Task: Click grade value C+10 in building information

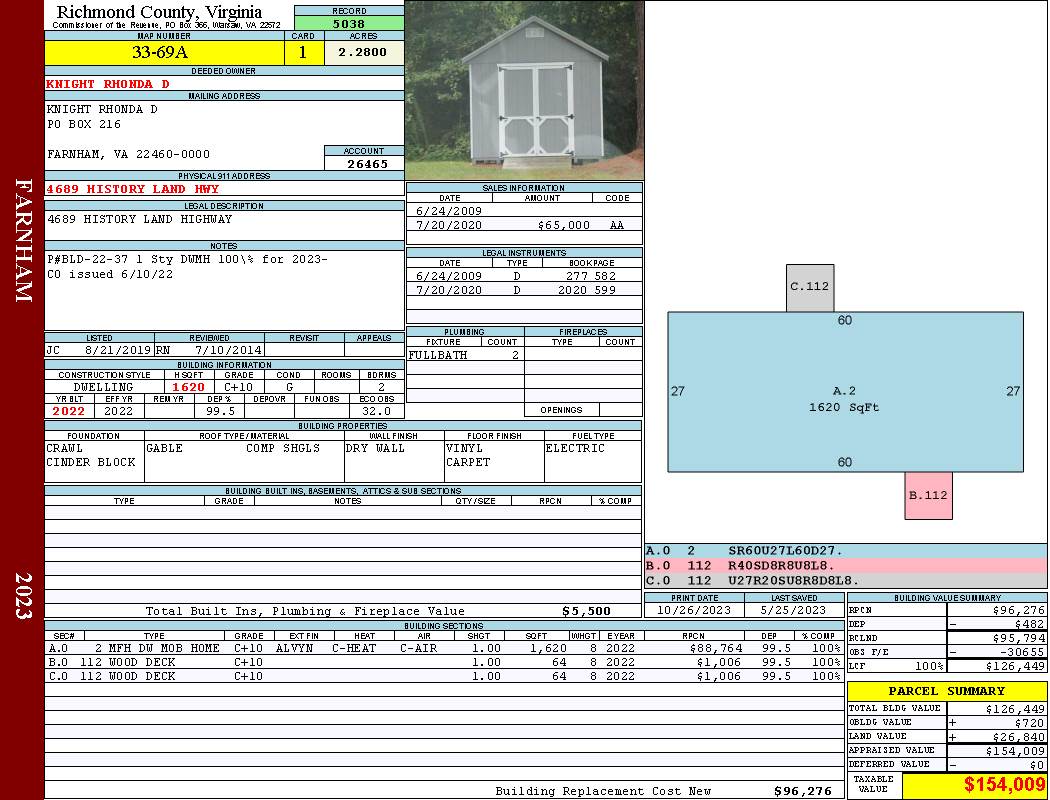Action: [238, 387]
